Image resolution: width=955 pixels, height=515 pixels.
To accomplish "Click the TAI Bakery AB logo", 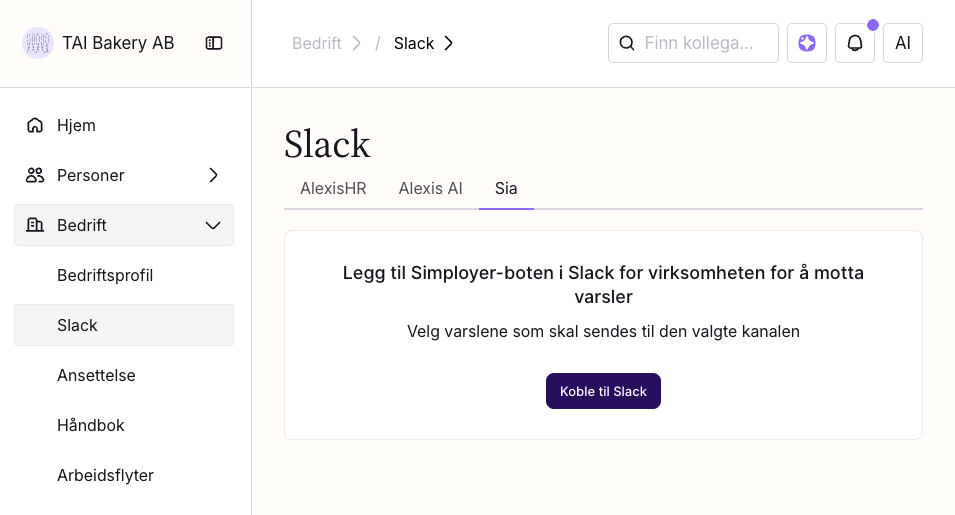I will coord(38,43).
